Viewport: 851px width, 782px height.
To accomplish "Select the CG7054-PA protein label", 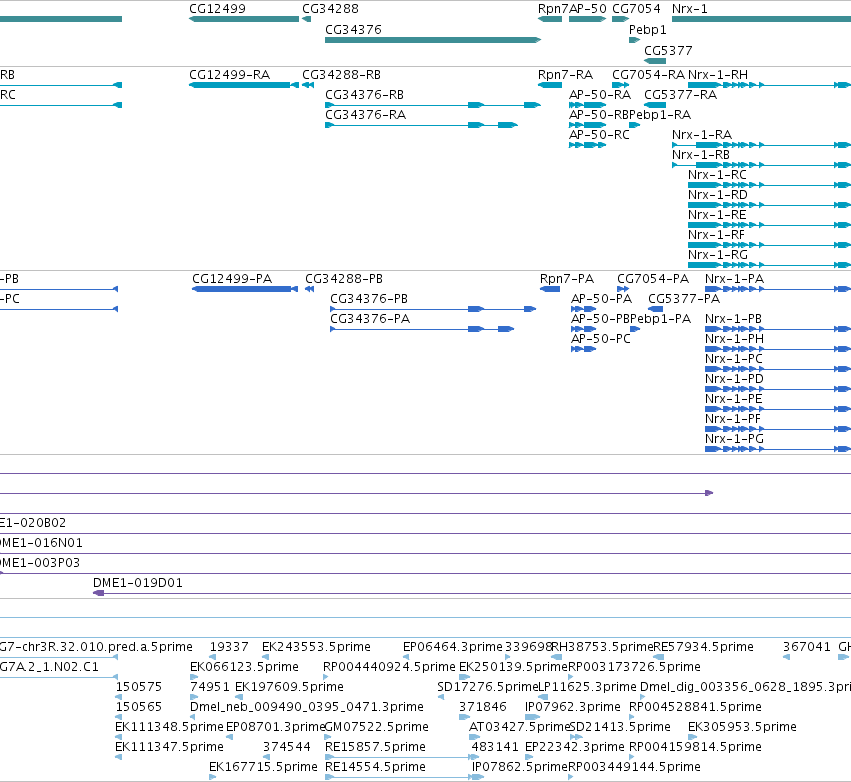I will [653, 279].
